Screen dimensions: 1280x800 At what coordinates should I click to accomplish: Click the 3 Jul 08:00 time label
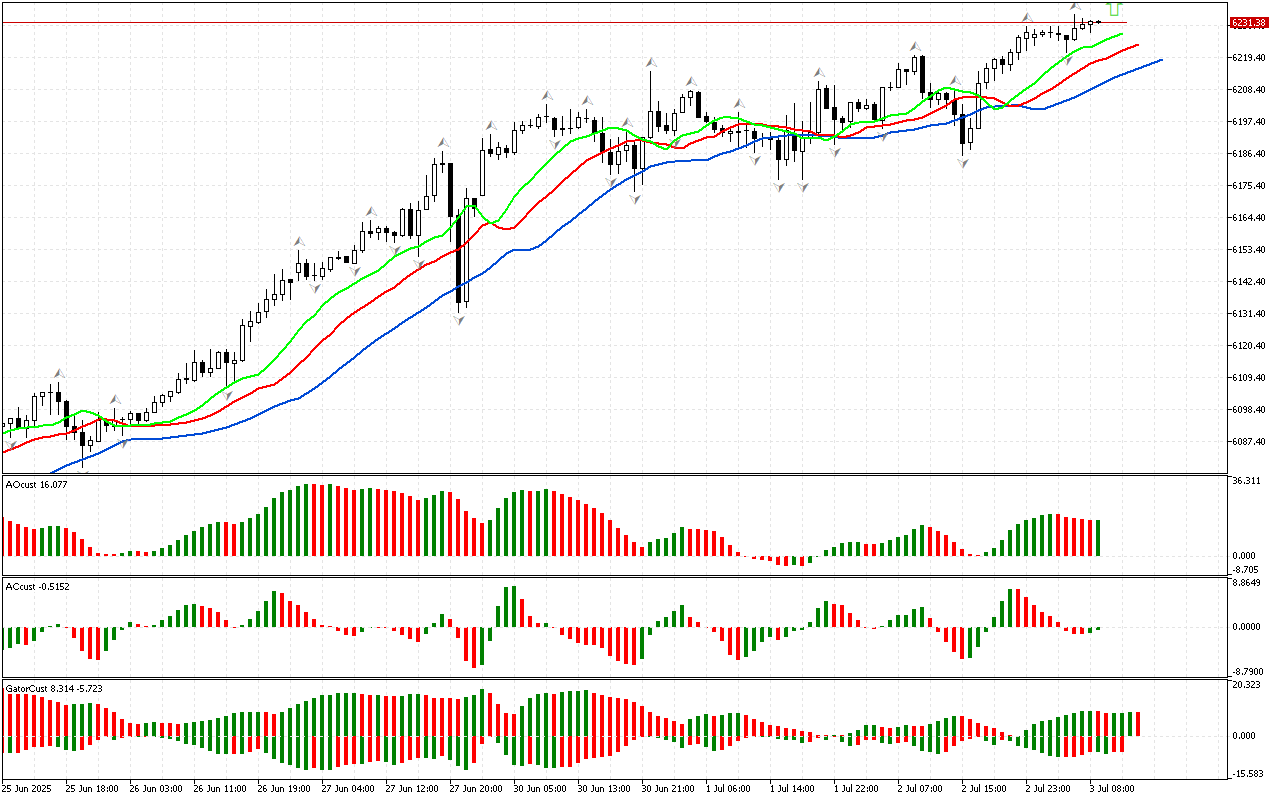1111,788
